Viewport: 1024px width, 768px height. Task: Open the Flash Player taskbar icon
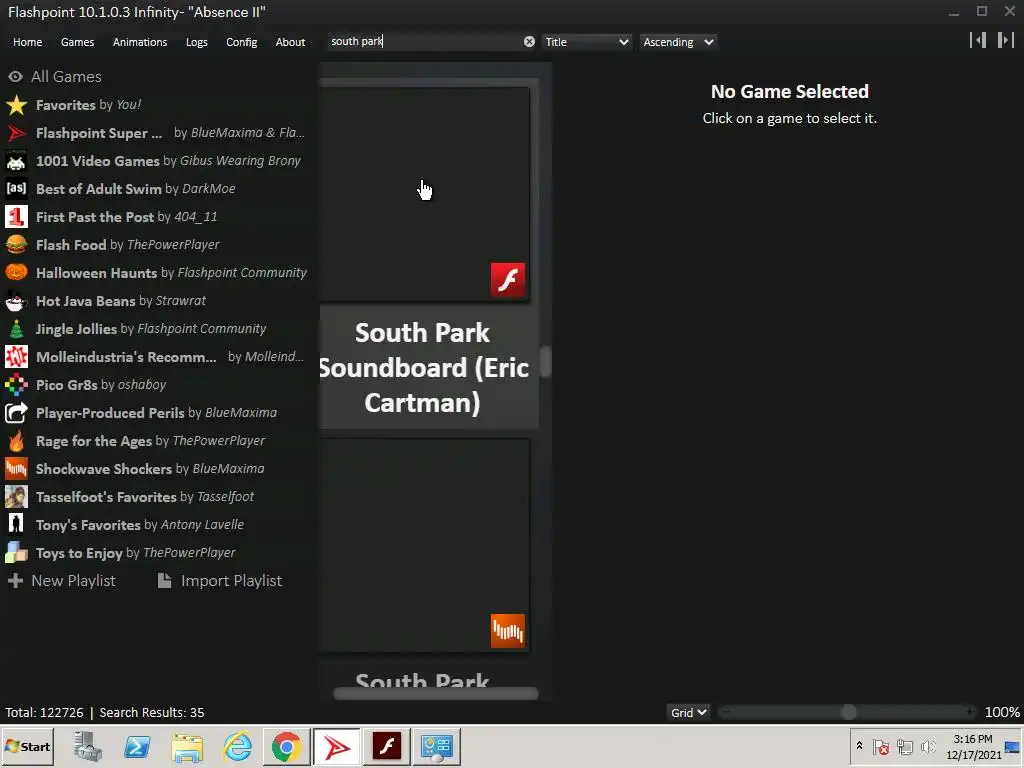[387, 746]
